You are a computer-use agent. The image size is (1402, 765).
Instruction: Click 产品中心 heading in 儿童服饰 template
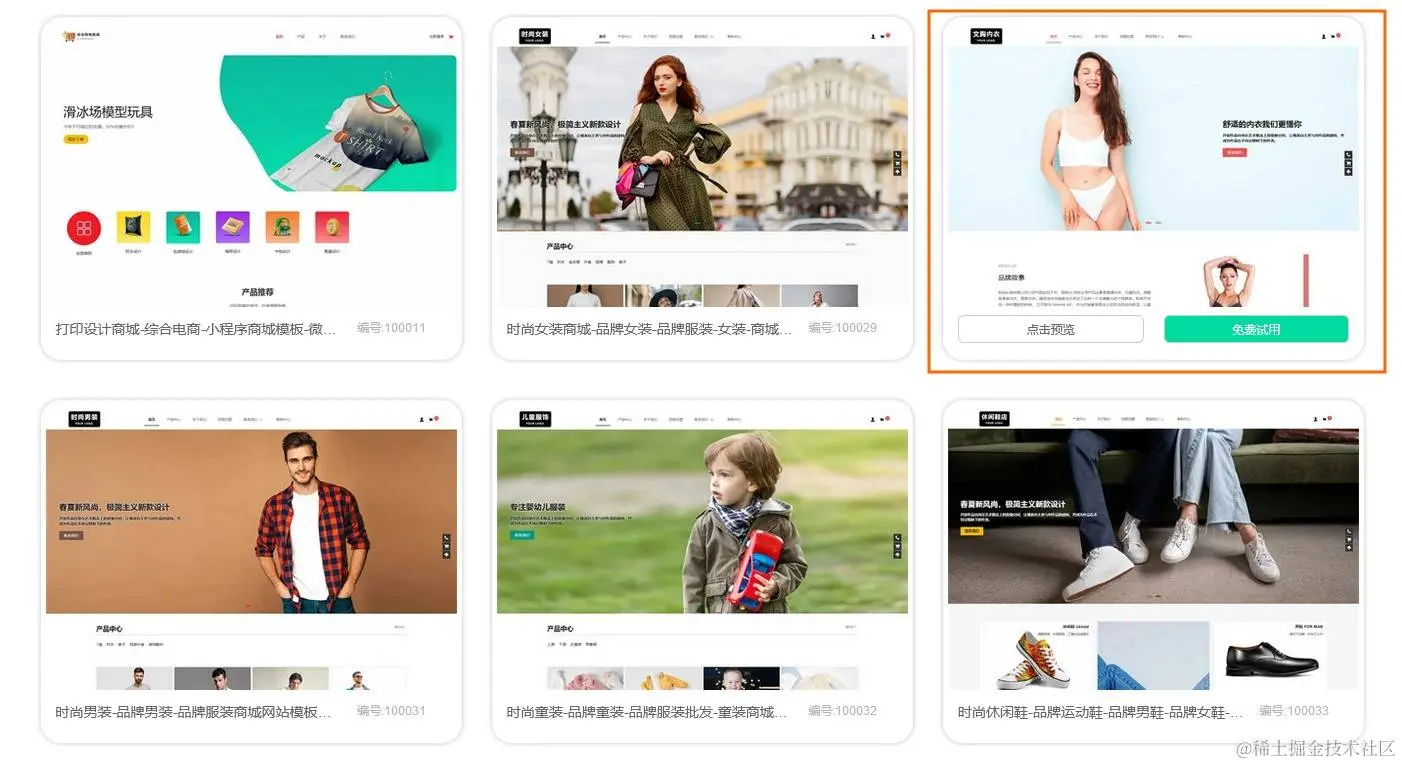click(560, 629)
